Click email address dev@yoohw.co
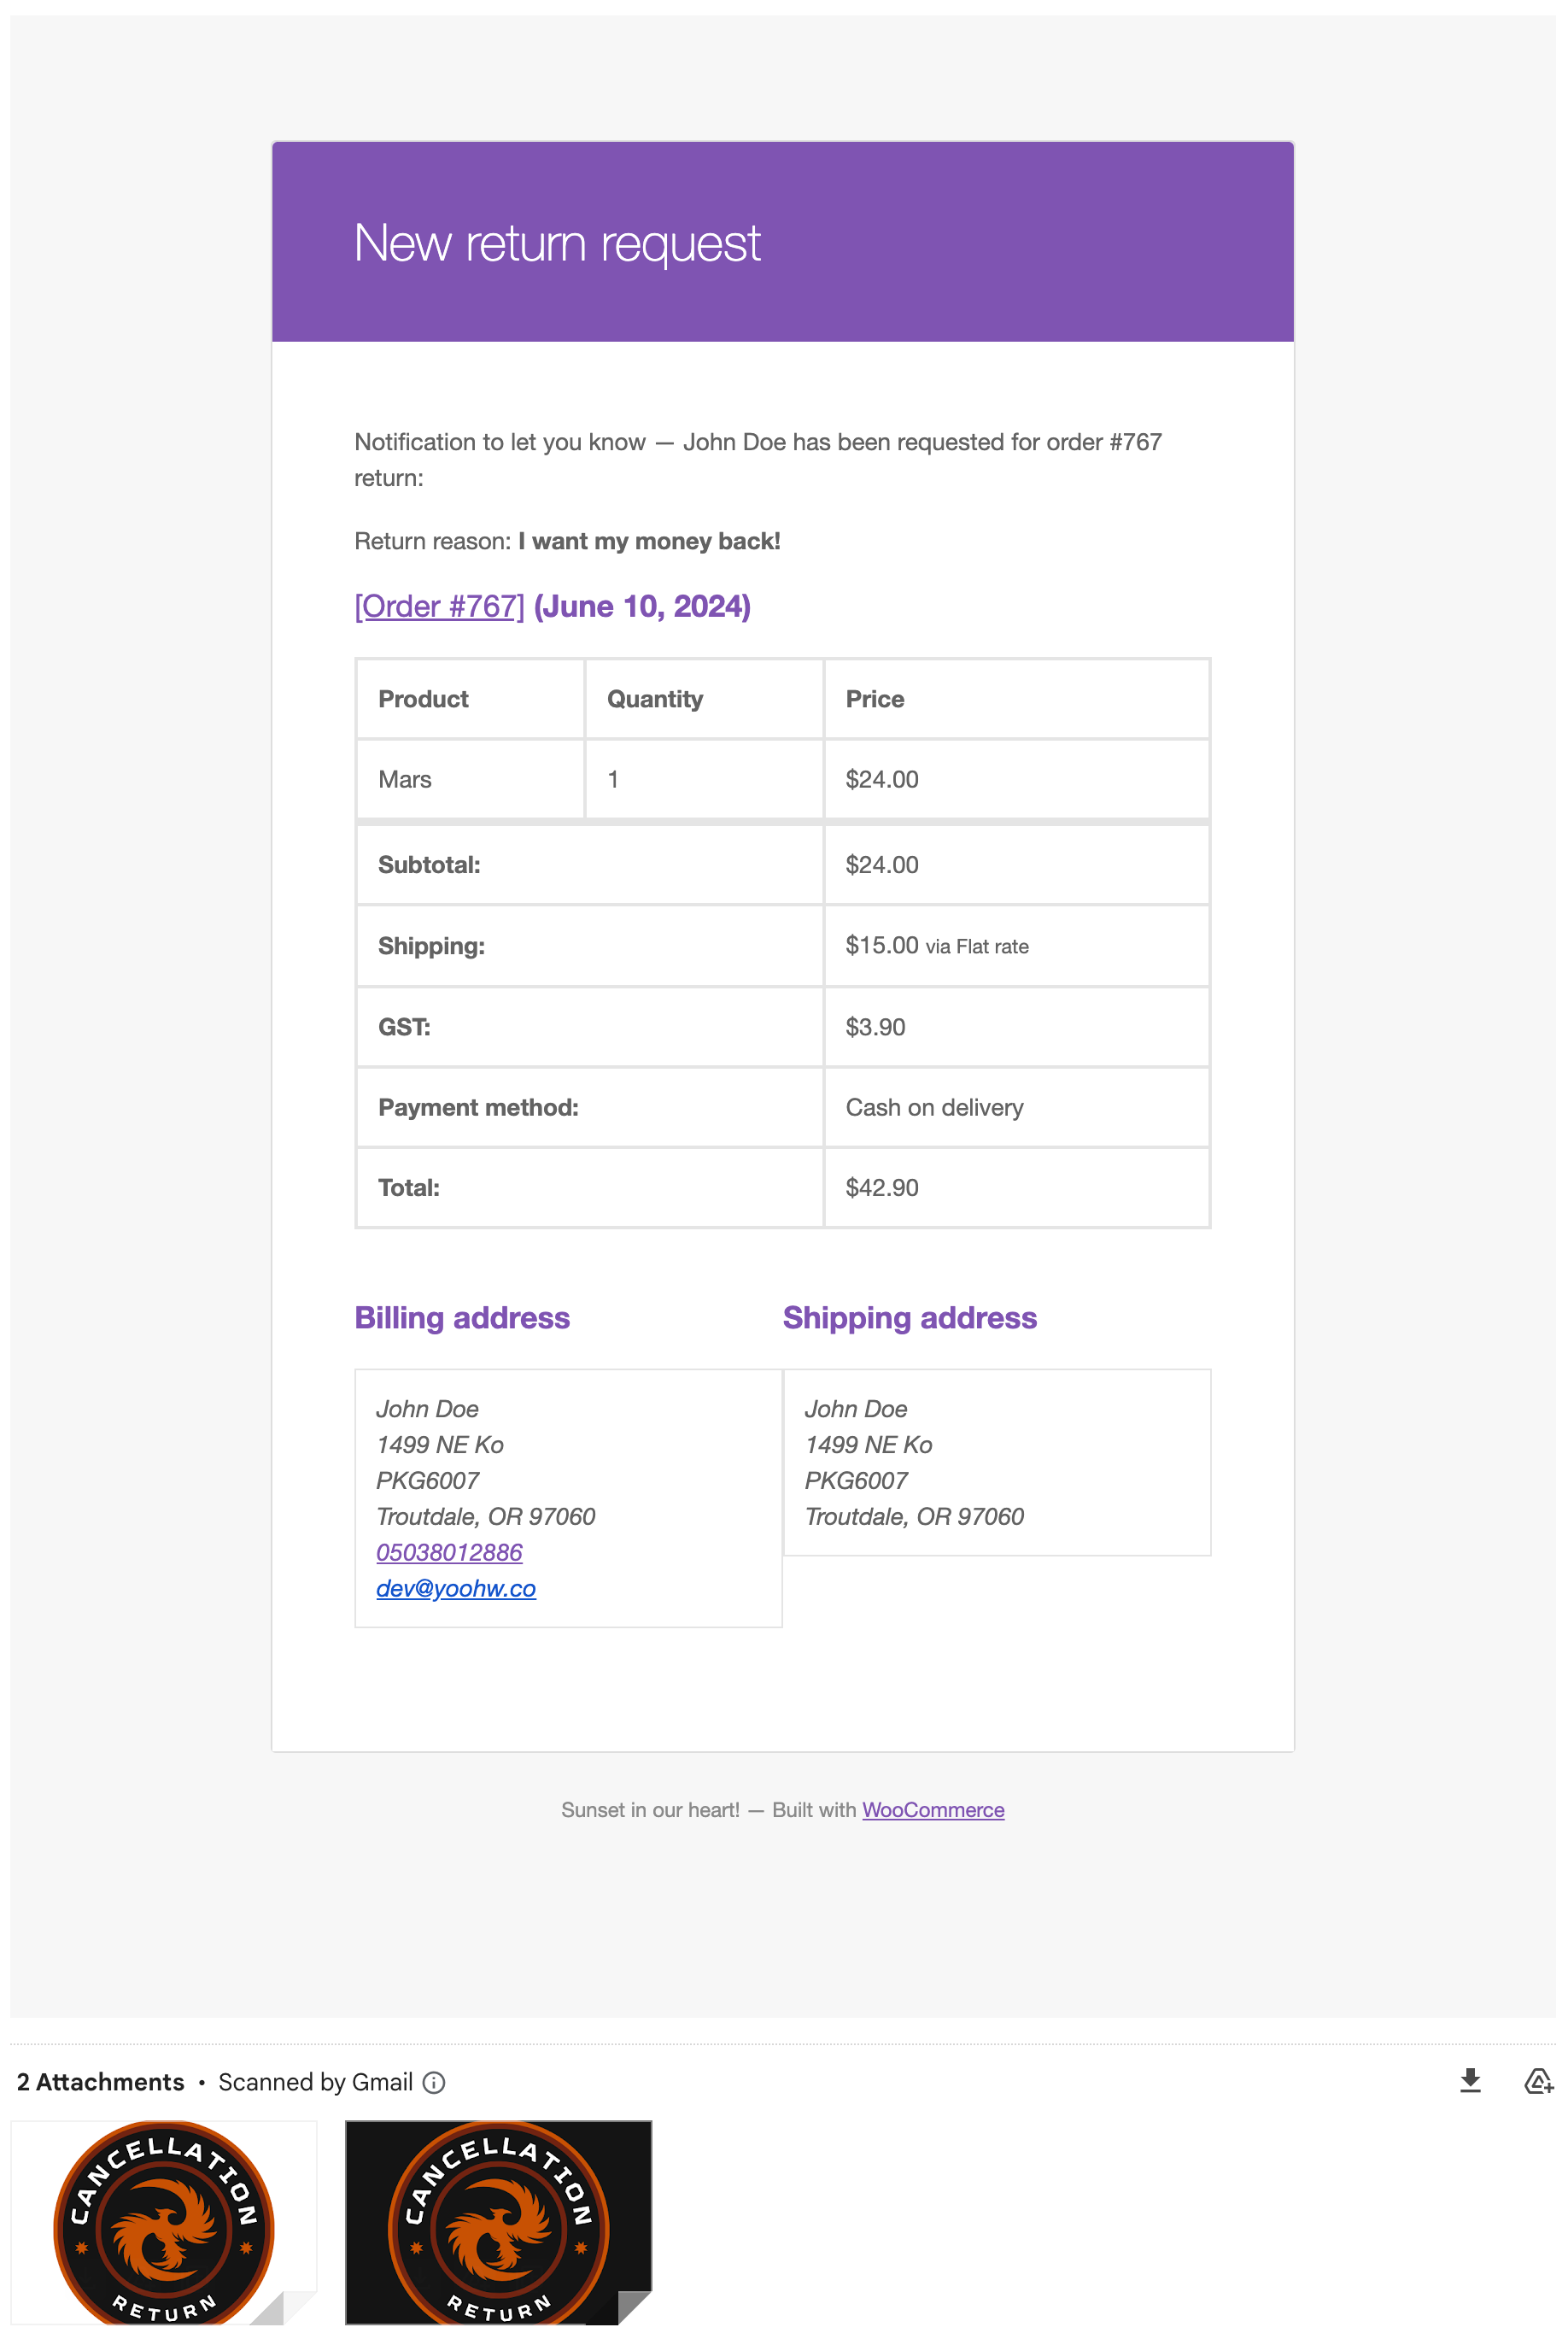The width and height of the screenshot is (1568, 2339). coord(456,1588)
